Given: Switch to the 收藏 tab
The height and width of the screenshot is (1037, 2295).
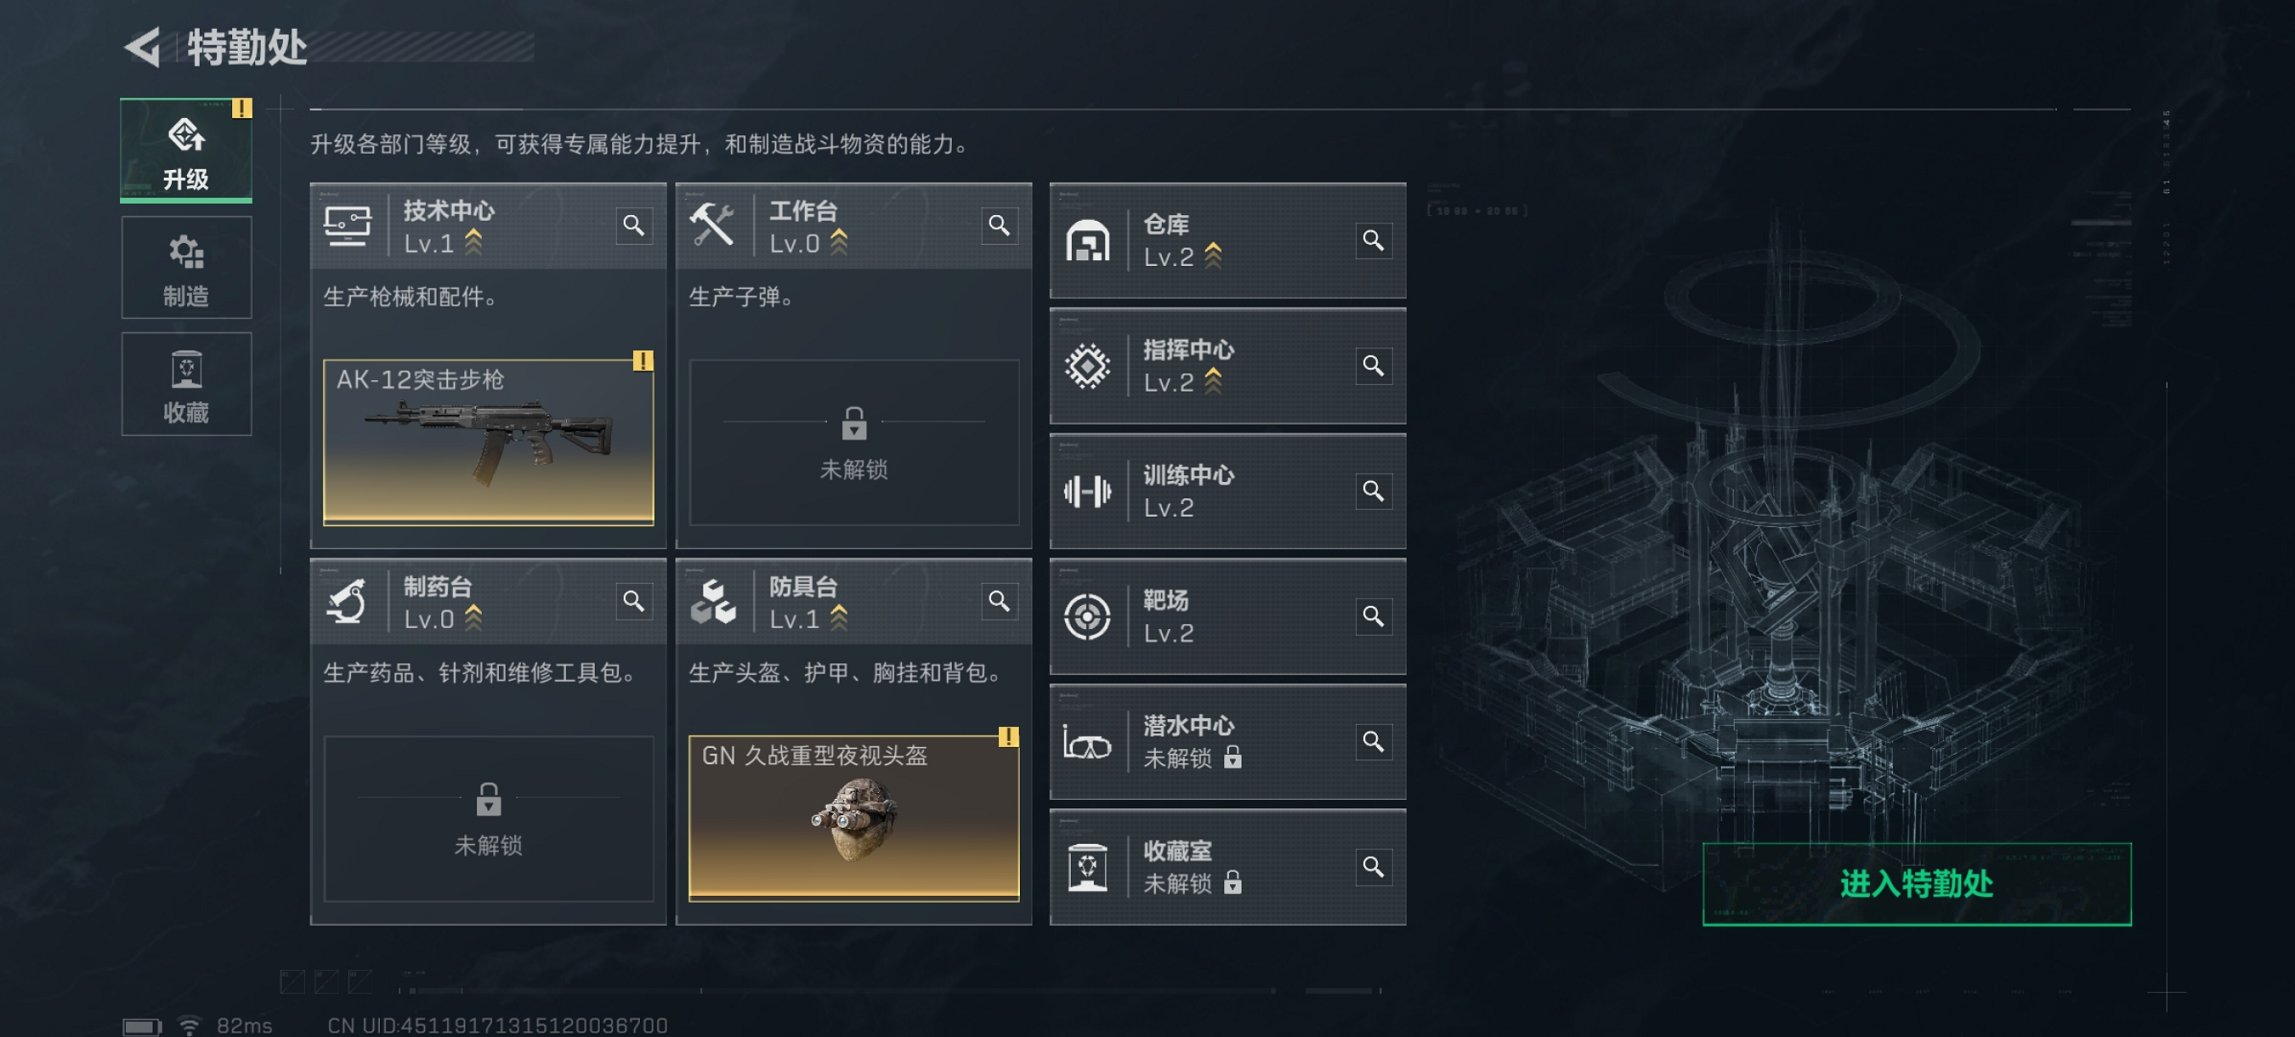Looking at the screenshot, I should (186, 384).
